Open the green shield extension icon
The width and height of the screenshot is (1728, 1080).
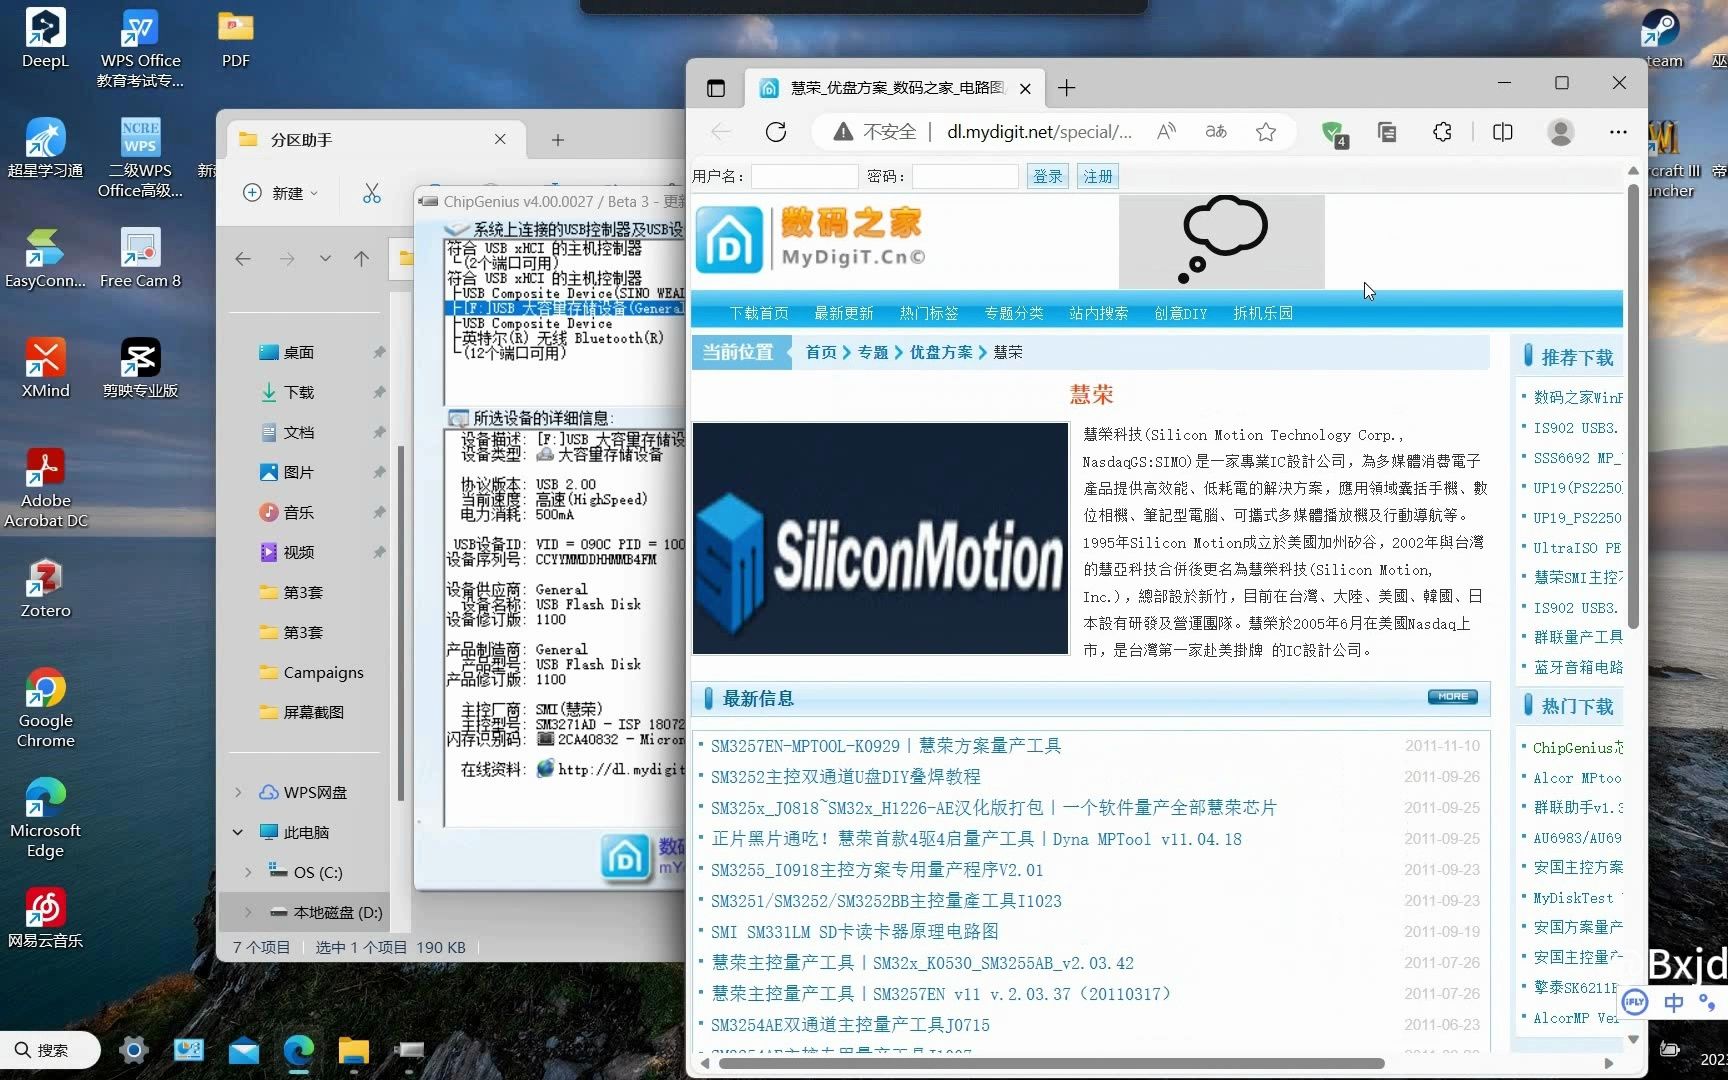[1334, 133]
